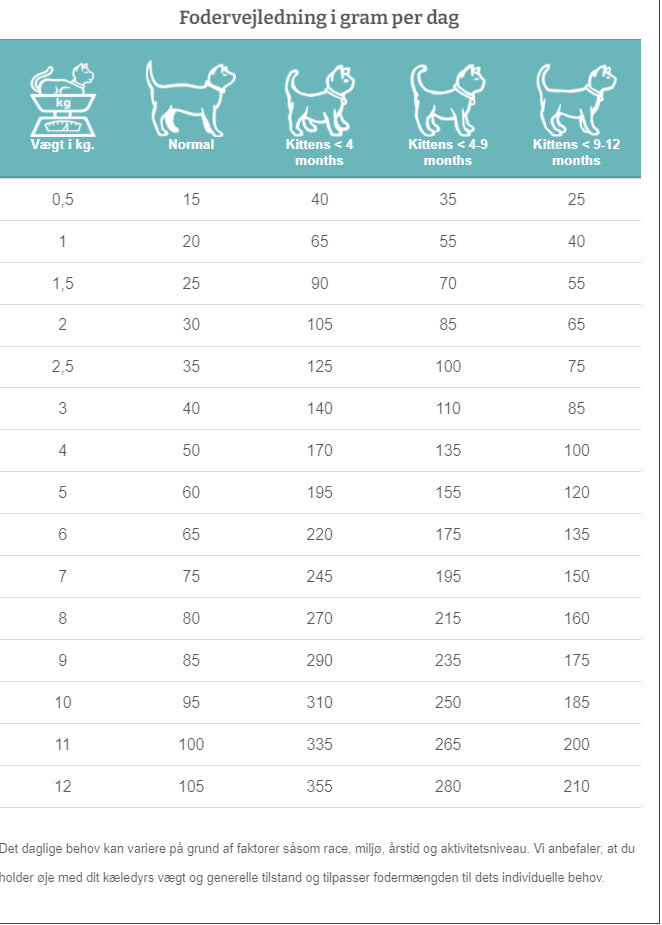Click the Normal value 105 cell
The height and width of the screenshot is (925, 662).
191,786
